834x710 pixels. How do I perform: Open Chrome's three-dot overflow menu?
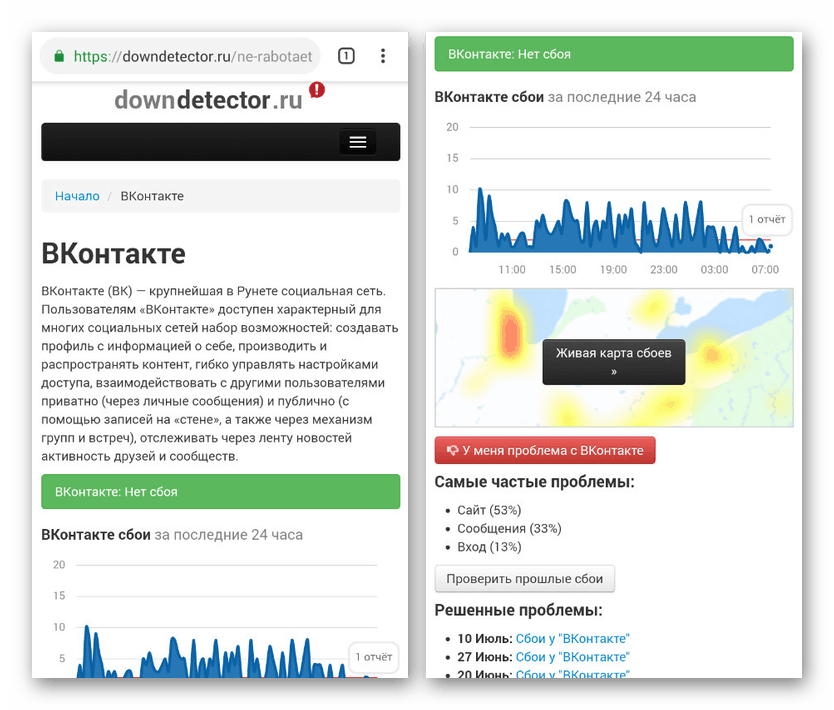point(383,56)
